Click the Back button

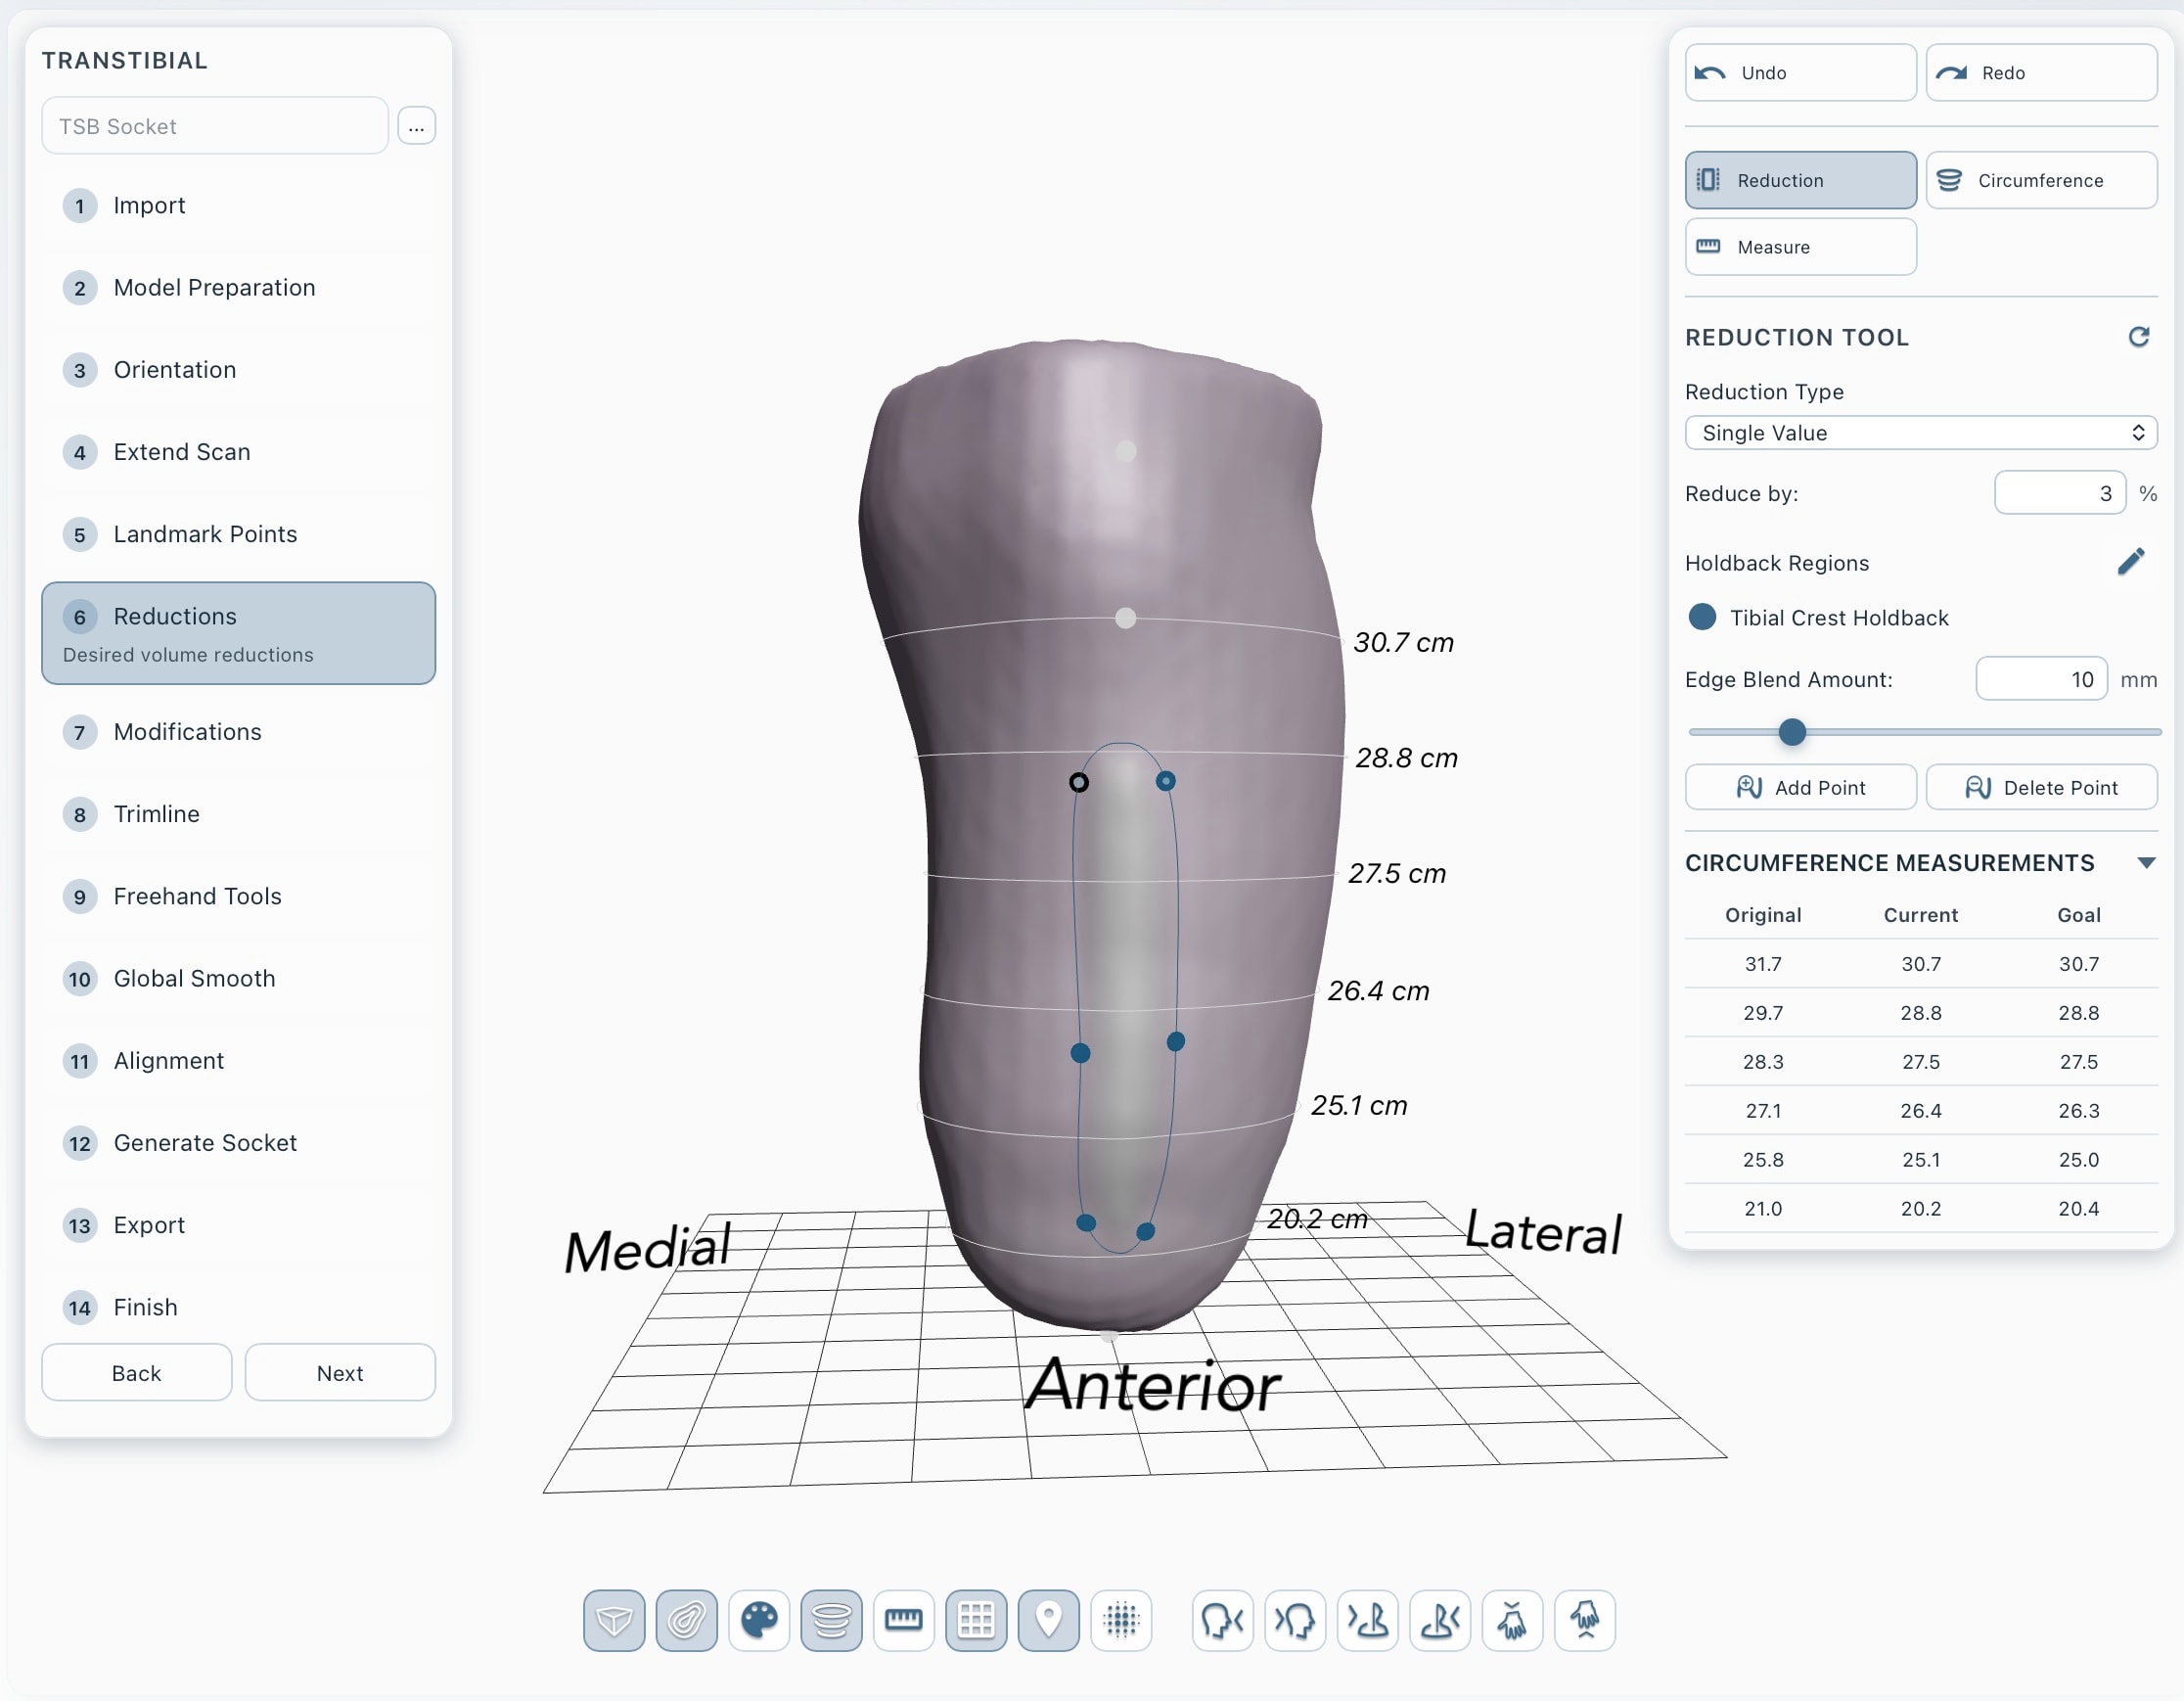click(136, 1372)
